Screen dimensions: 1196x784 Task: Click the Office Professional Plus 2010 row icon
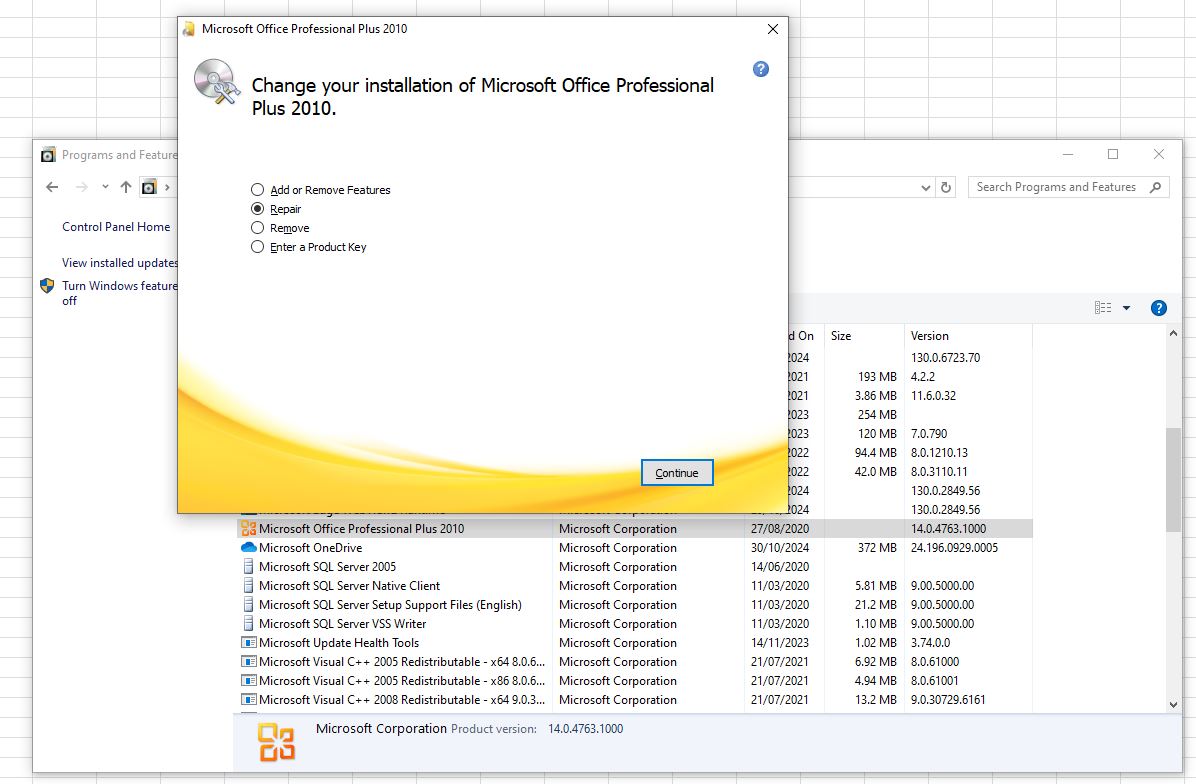click(249, 529)
